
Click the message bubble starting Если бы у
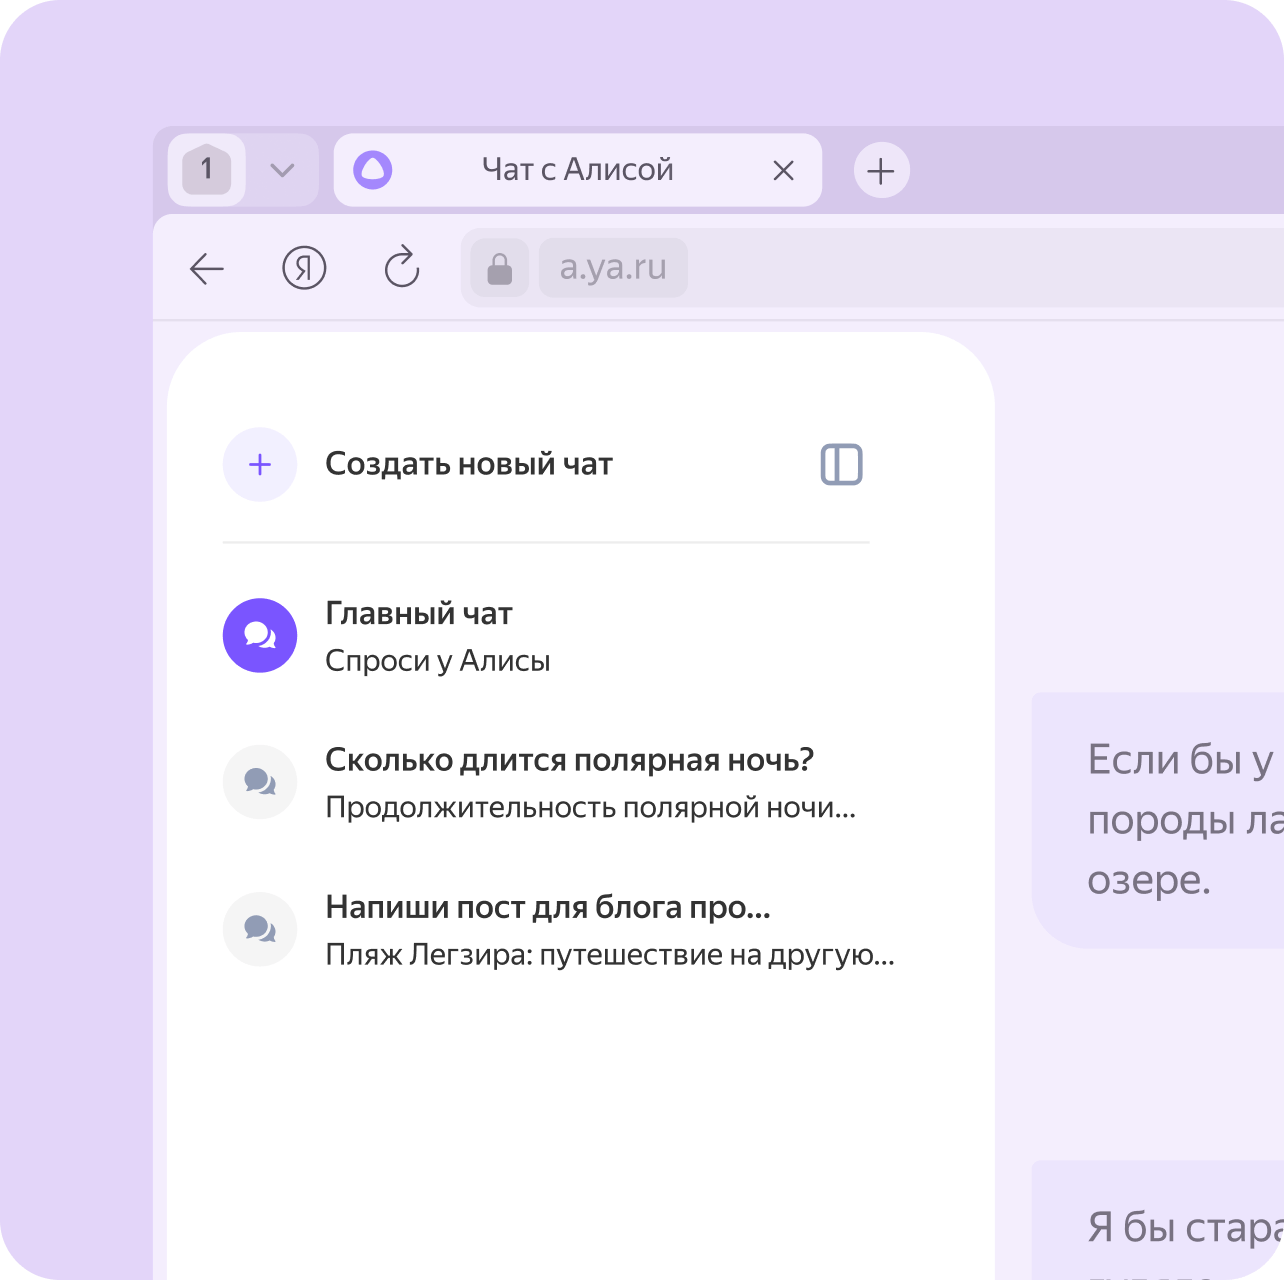coord(1158,820)
